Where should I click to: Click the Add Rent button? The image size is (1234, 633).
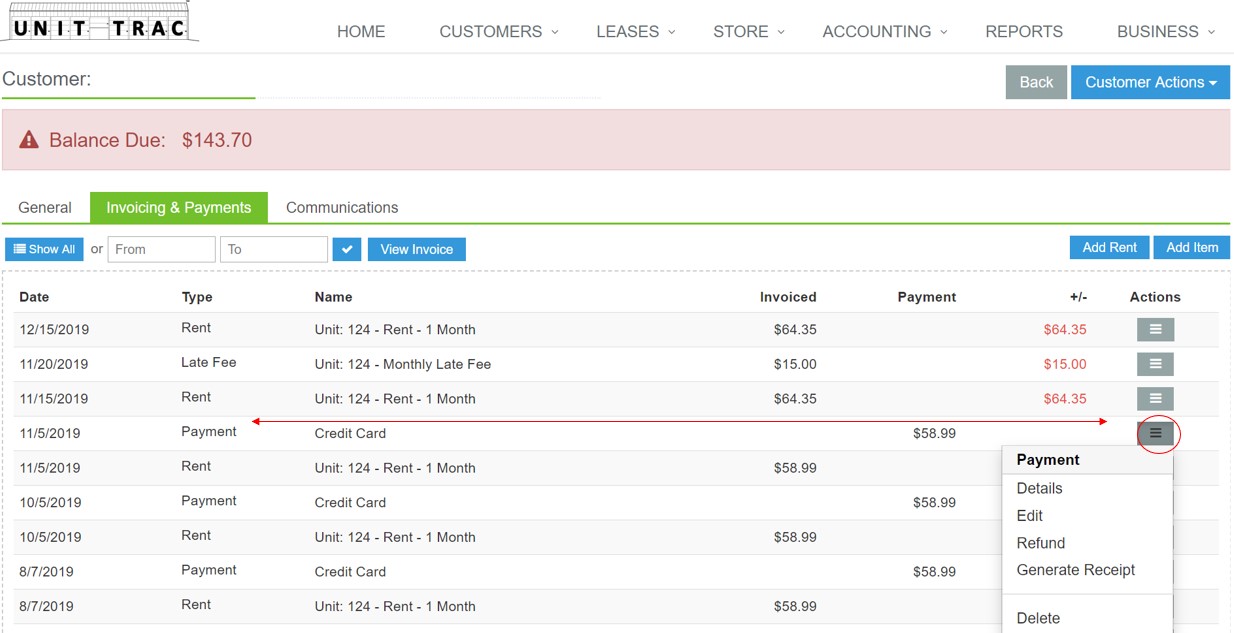1109,247
